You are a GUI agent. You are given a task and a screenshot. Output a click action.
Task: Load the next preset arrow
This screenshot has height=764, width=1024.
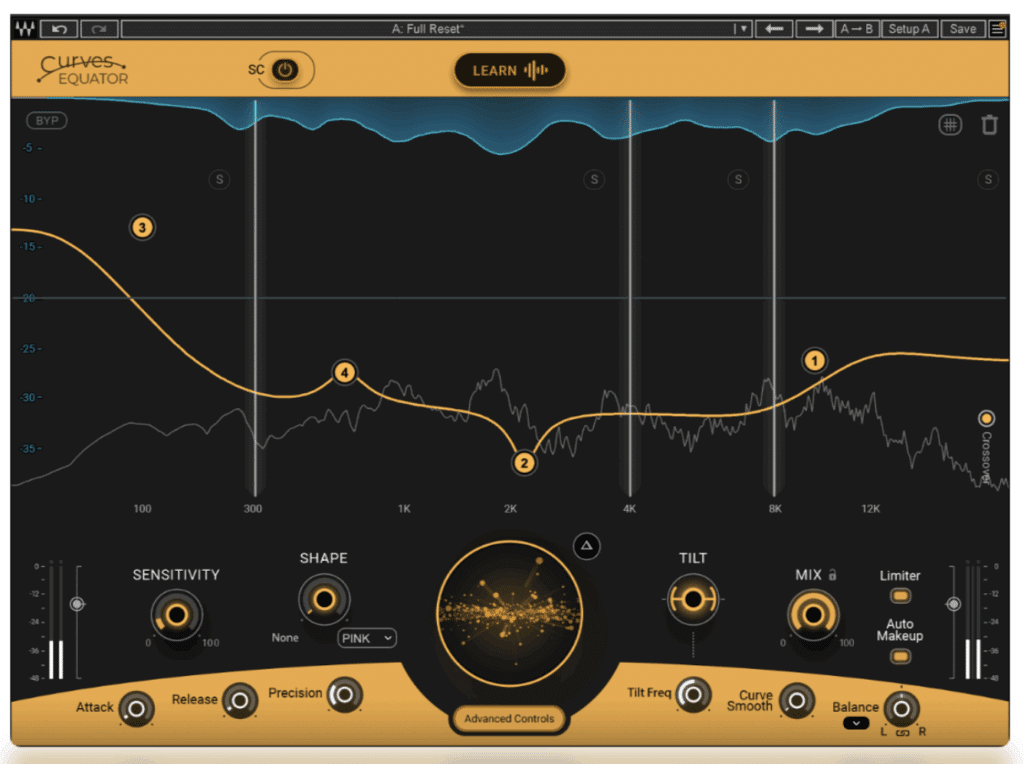814,29
